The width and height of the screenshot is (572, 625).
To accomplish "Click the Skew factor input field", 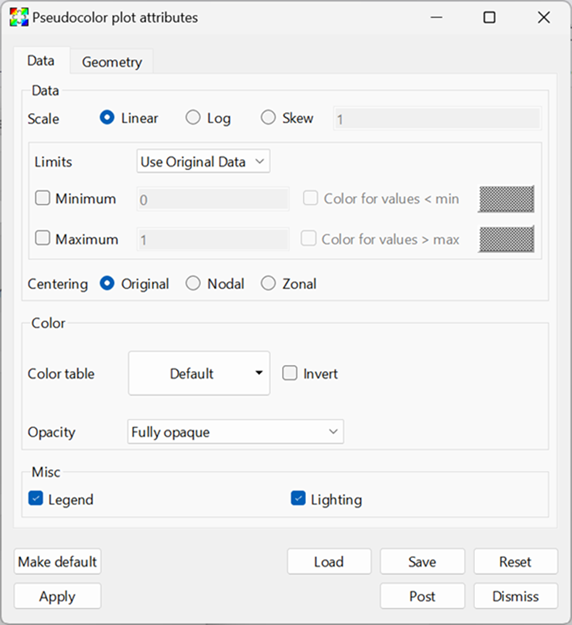I will click(437, 118).
